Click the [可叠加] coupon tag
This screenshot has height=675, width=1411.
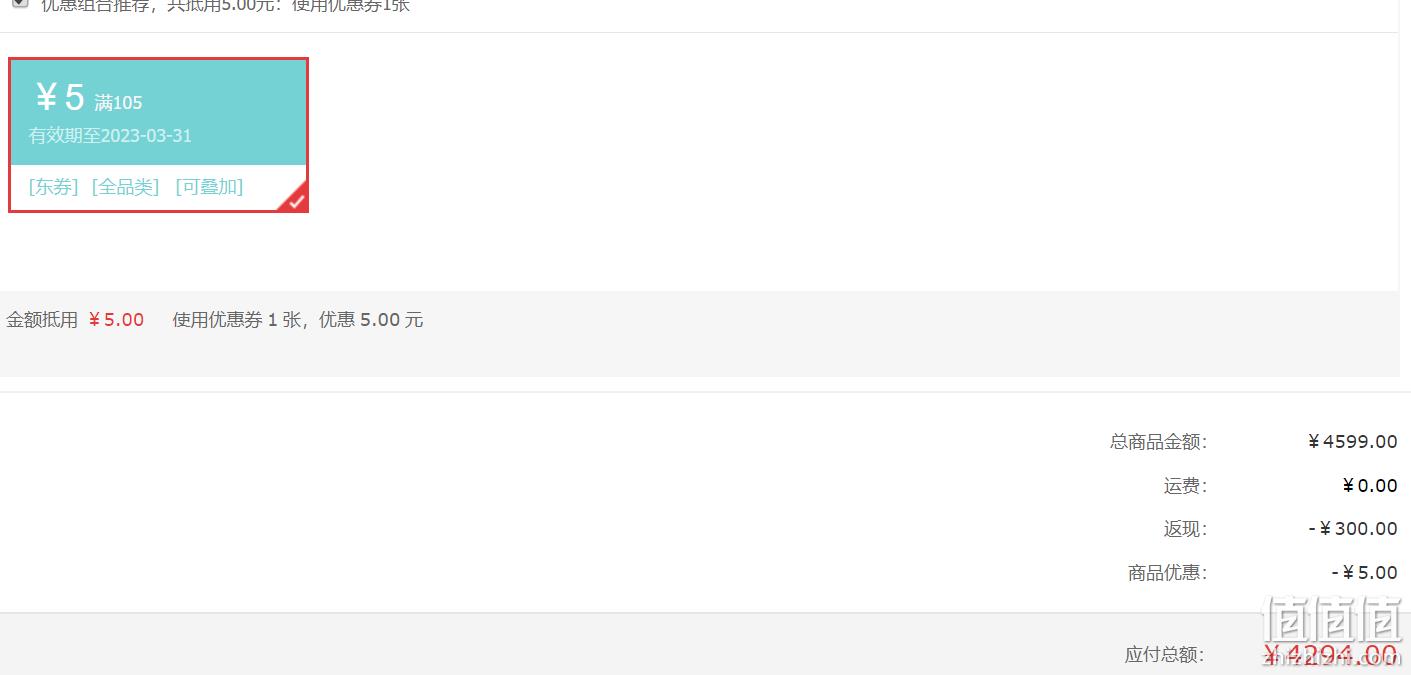click(209, 187)
